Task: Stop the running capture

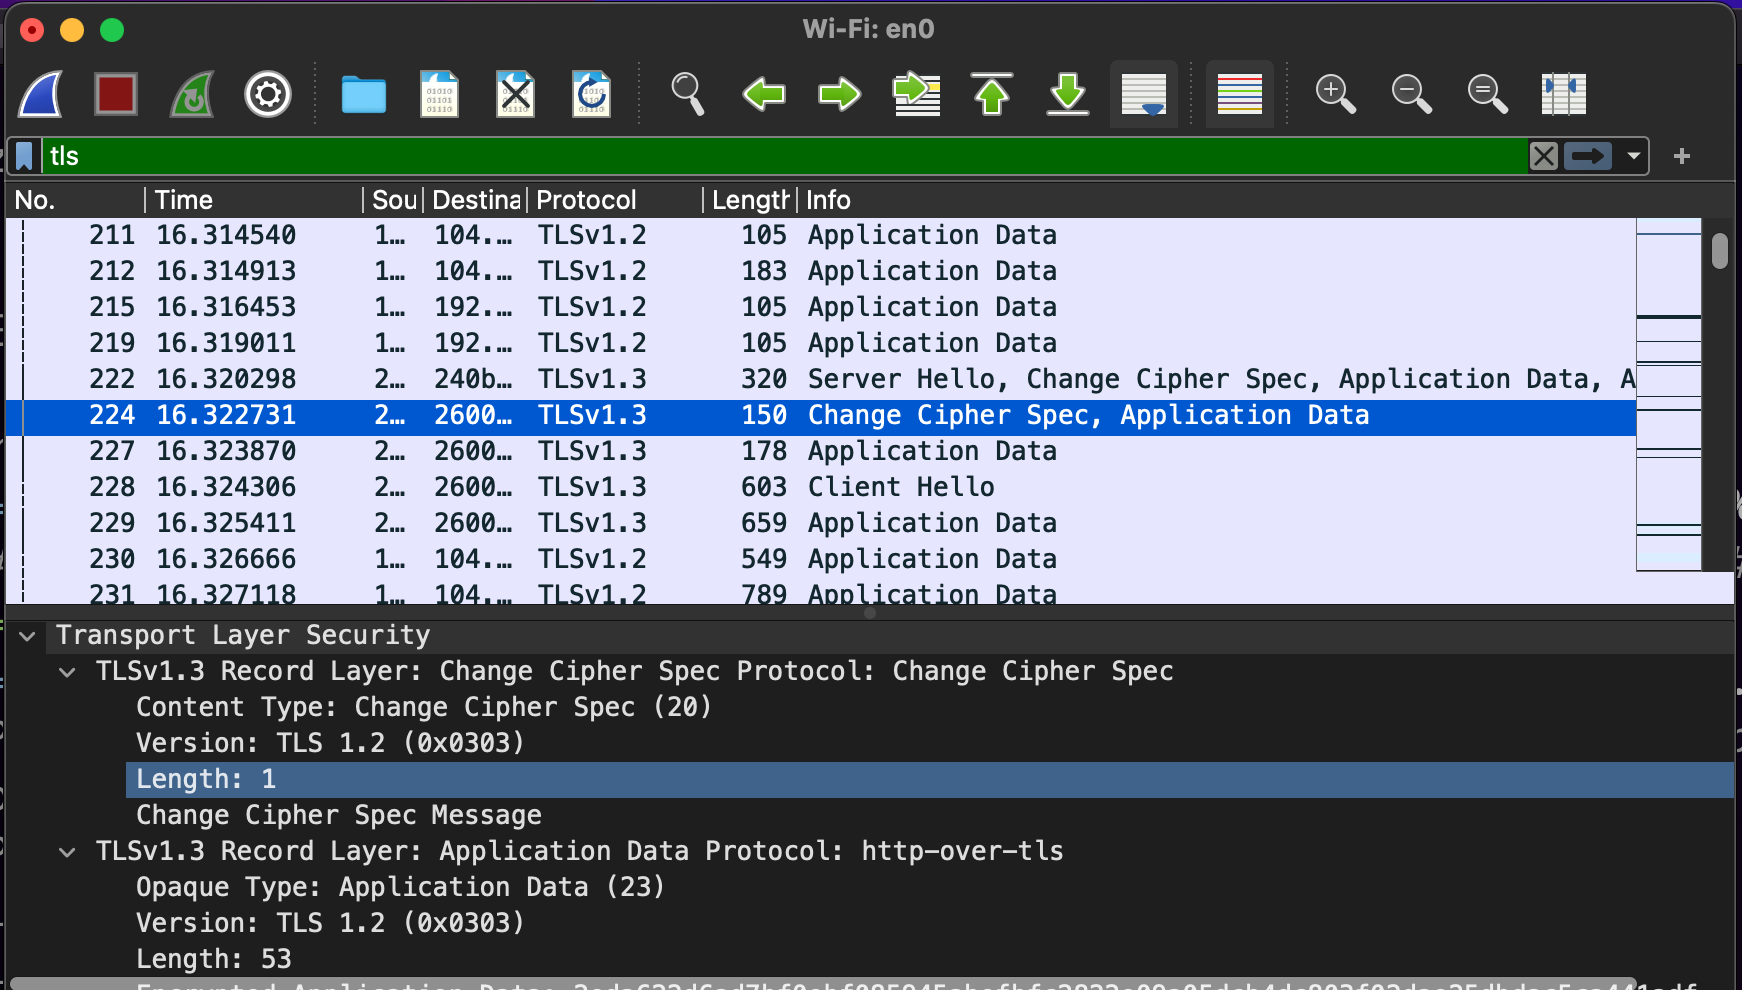Action: click(116, 95)
